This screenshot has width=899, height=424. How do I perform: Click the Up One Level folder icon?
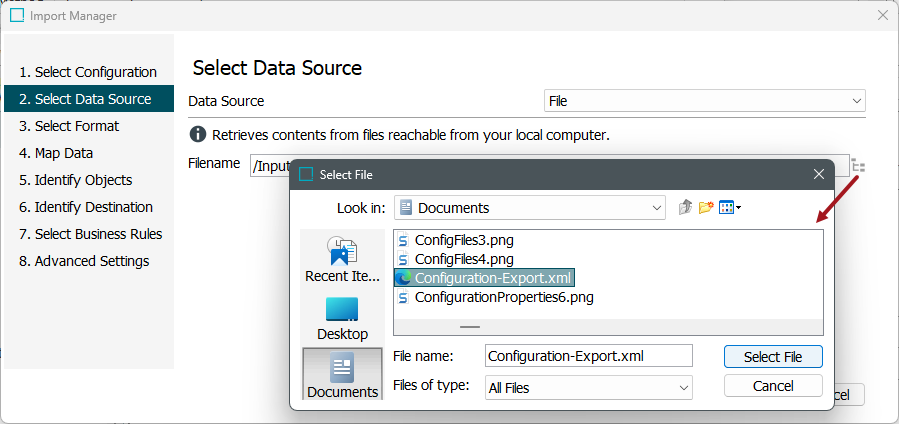[685, 208]
